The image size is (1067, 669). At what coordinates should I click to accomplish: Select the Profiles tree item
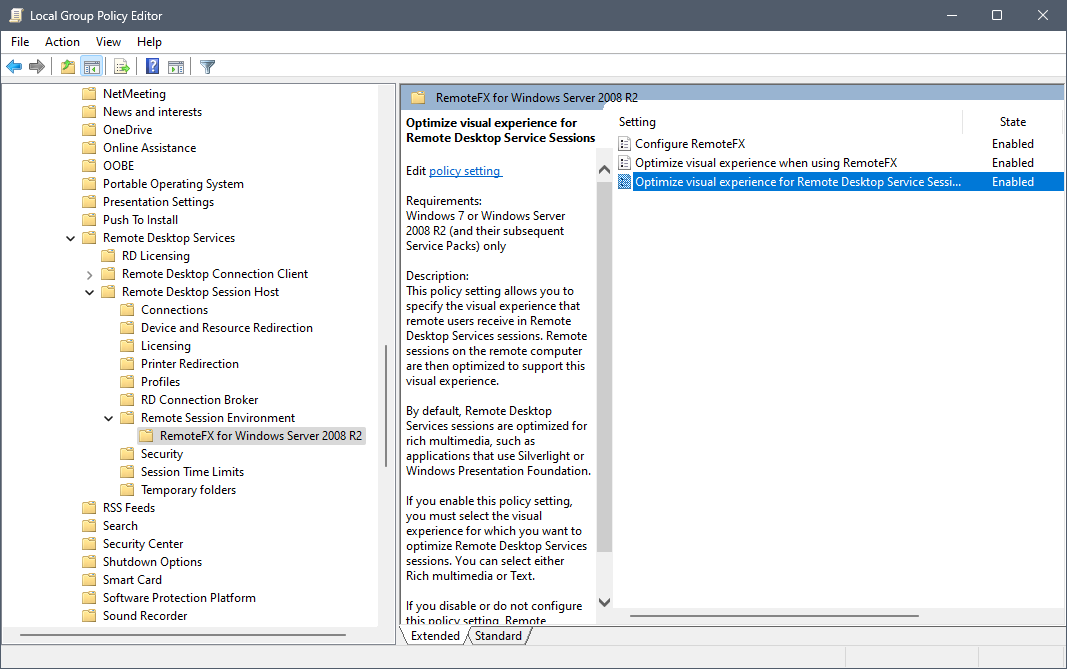coord(161,382)
